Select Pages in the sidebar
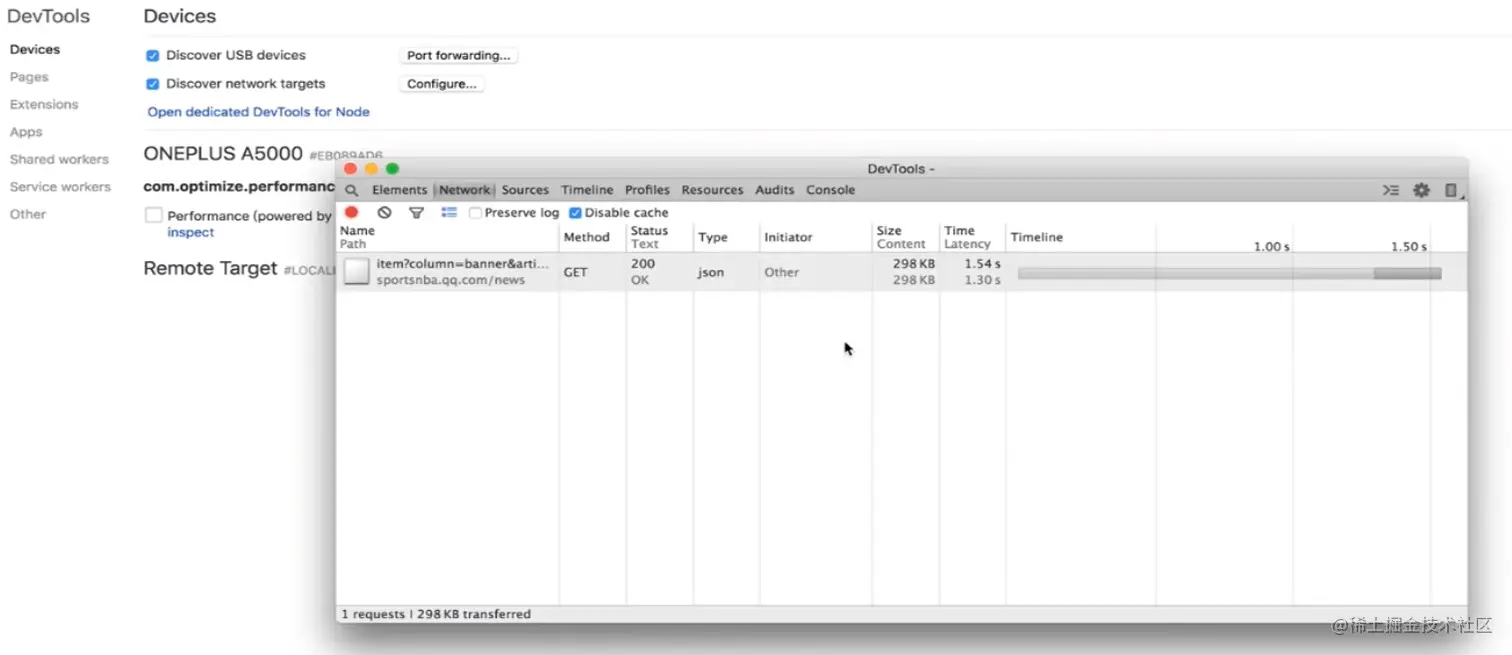1512x655 pixels. click(x=29, y=77)
